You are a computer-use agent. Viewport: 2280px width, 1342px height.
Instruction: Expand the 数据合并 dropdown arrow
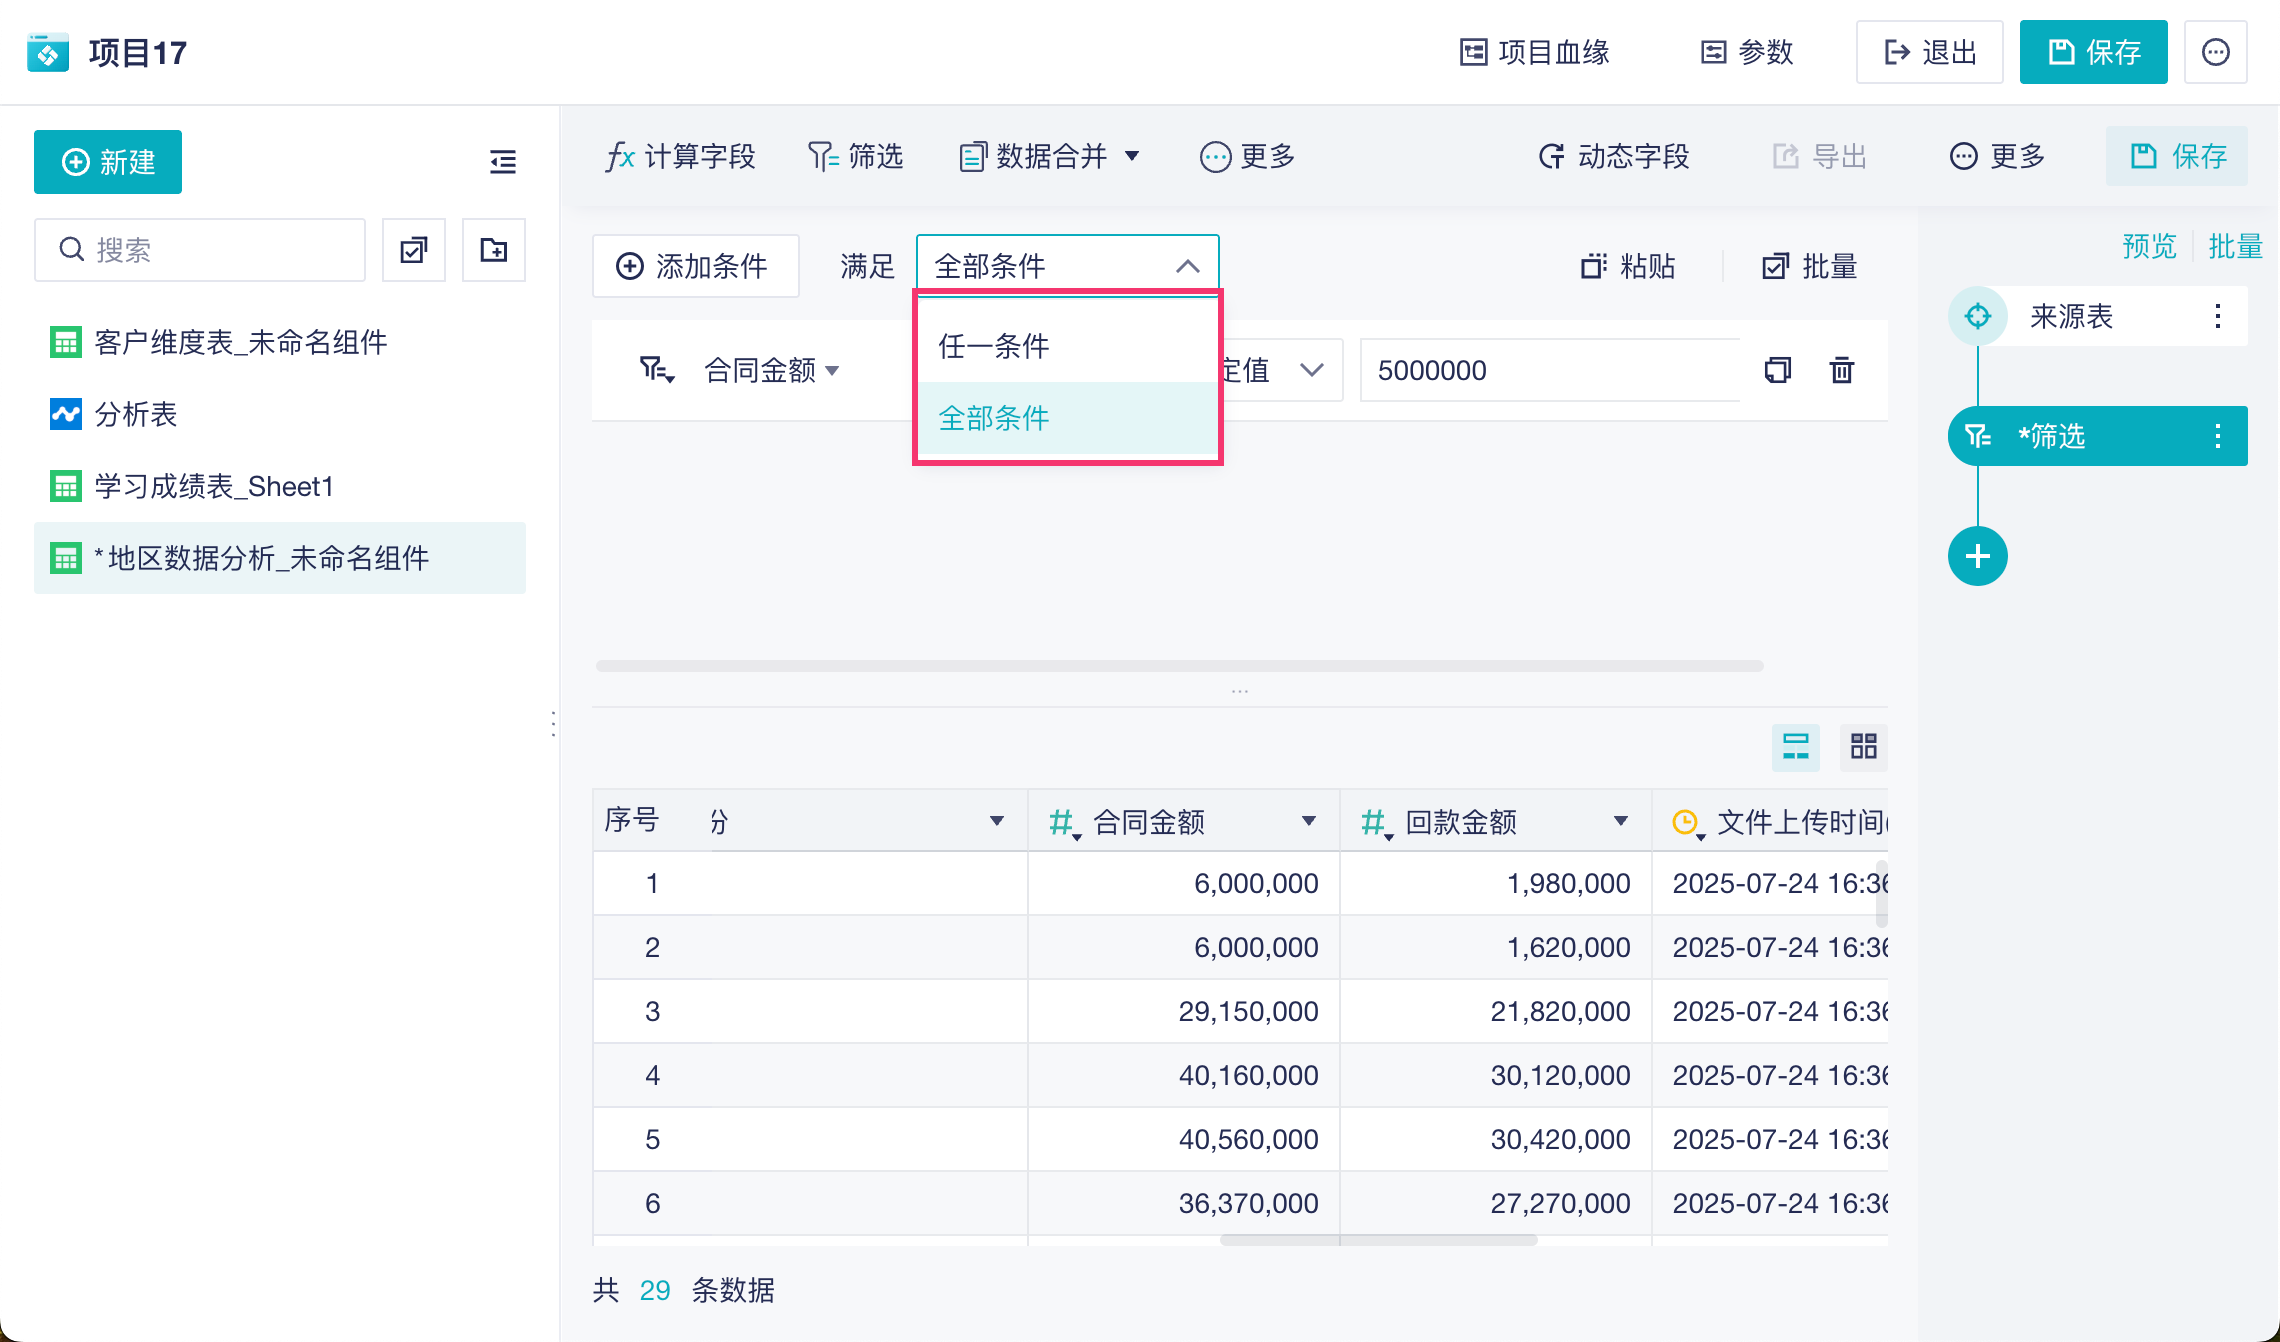[x=1132, y=156]
